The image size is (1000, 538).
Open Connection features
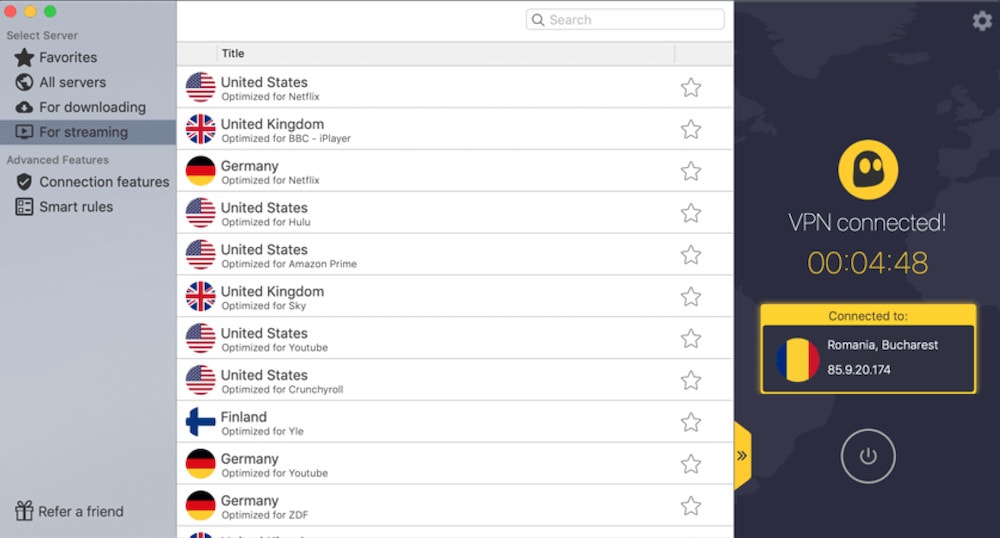coord(104,182)
